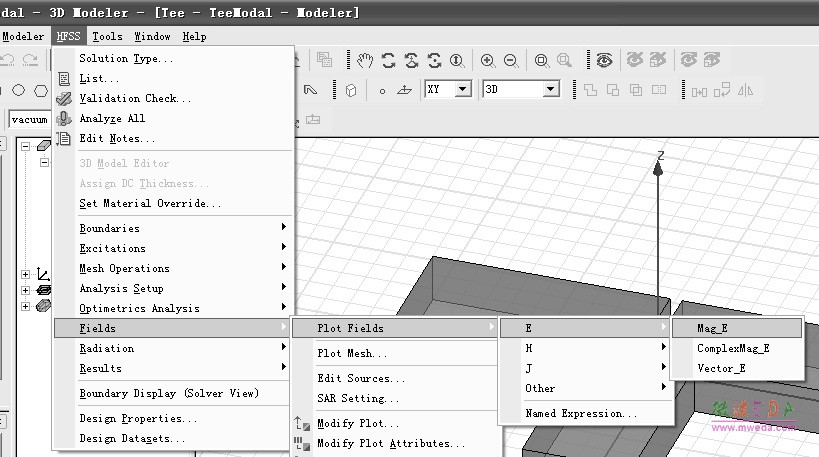Open the Results submenu
819x457 pixels.
pyautogui.click(x=172, y=368)
